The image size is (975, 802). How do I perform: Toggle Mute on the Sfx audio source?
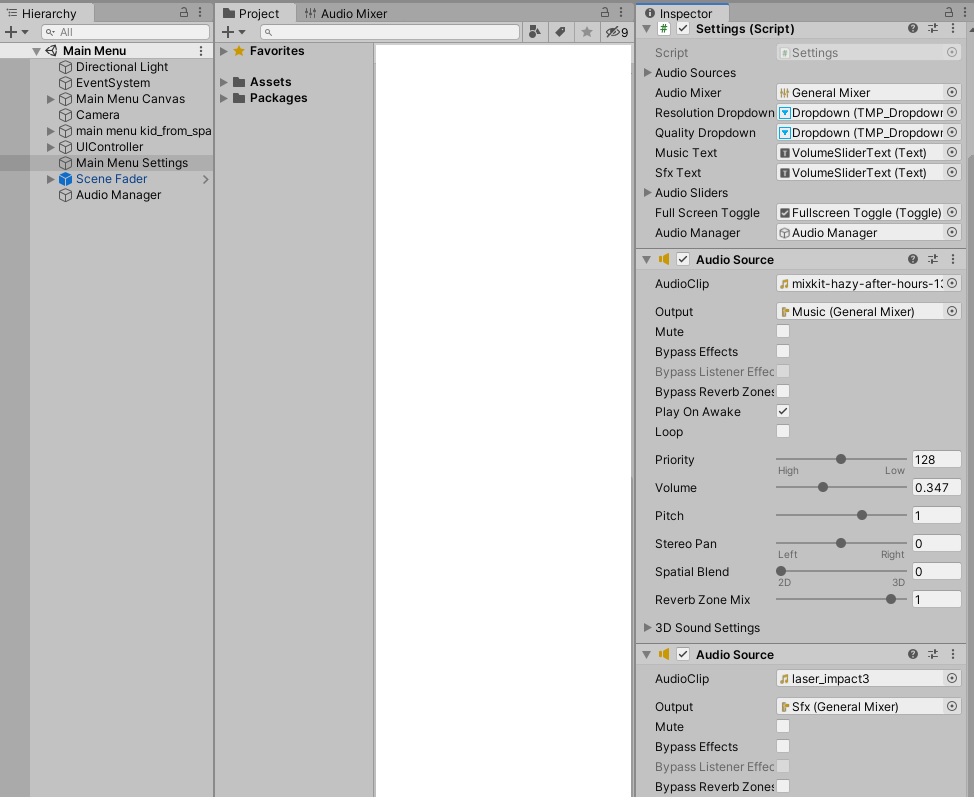(x=783, y=726)
